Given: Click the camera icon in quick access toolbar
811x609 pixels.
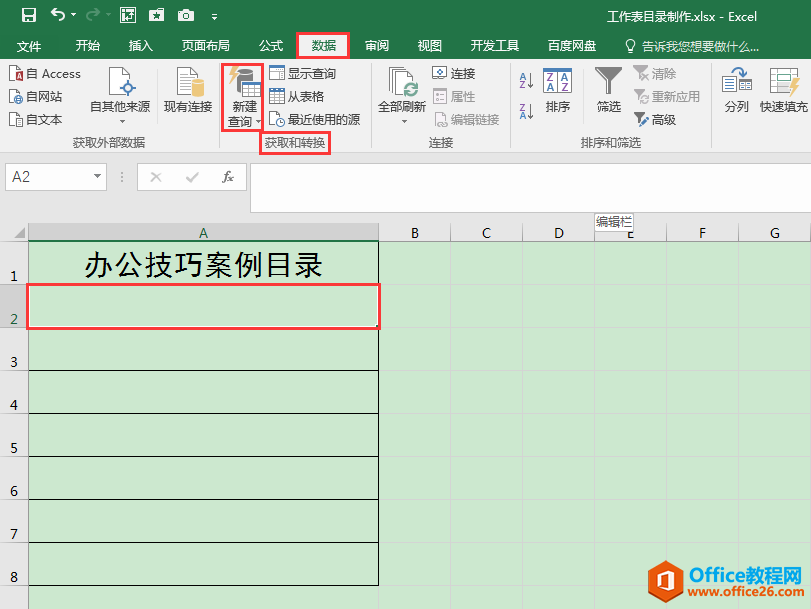Looking at the screenshot, I should pos(186,16).
